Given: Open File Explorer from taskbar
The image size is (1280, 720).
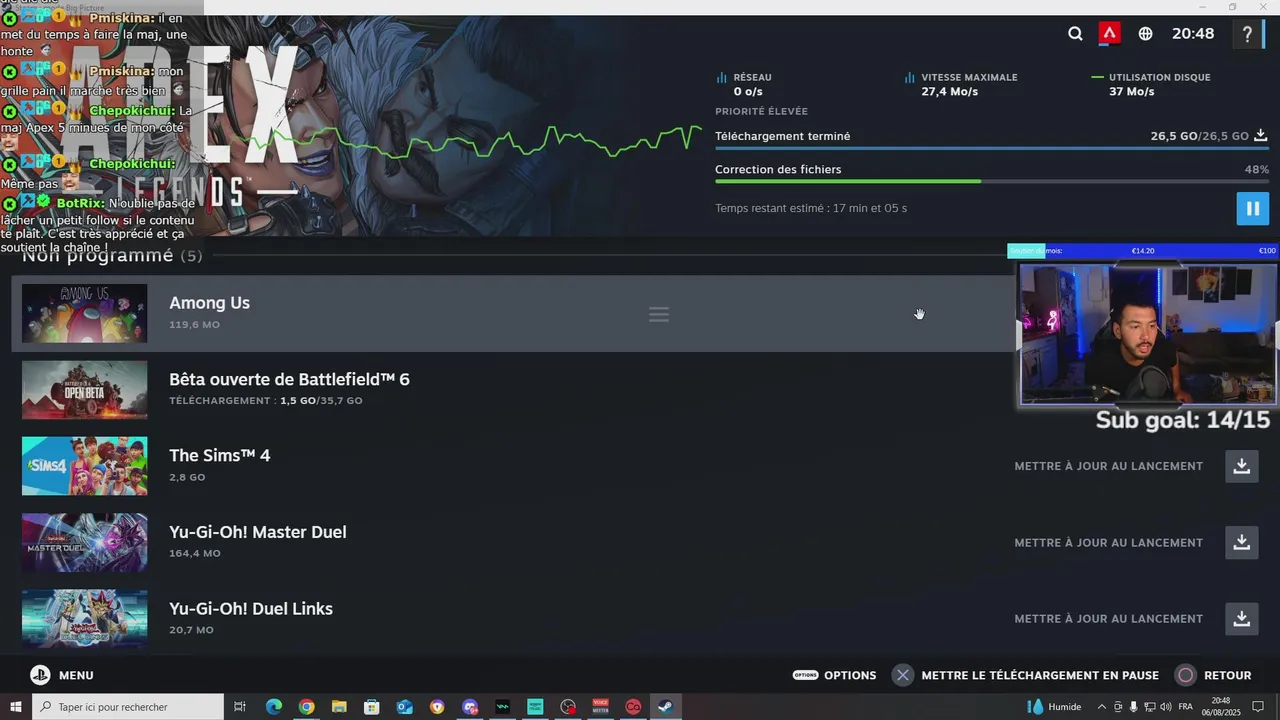Looking at the screenshot, I should pyautogui.click(x=339, y=707).
